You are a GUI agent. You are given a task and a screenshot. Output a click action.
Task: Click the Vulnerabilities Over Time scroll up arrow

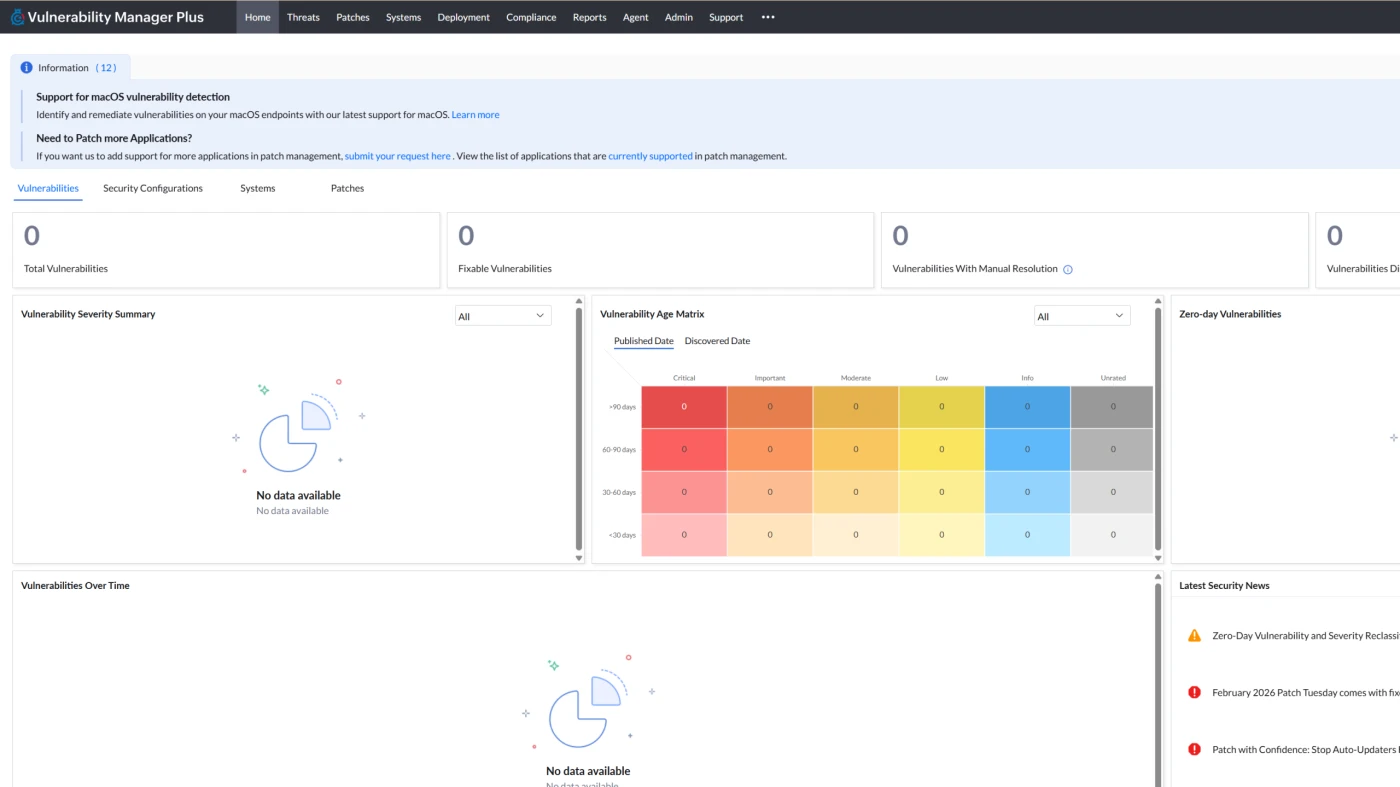[x=1159, y=577]
